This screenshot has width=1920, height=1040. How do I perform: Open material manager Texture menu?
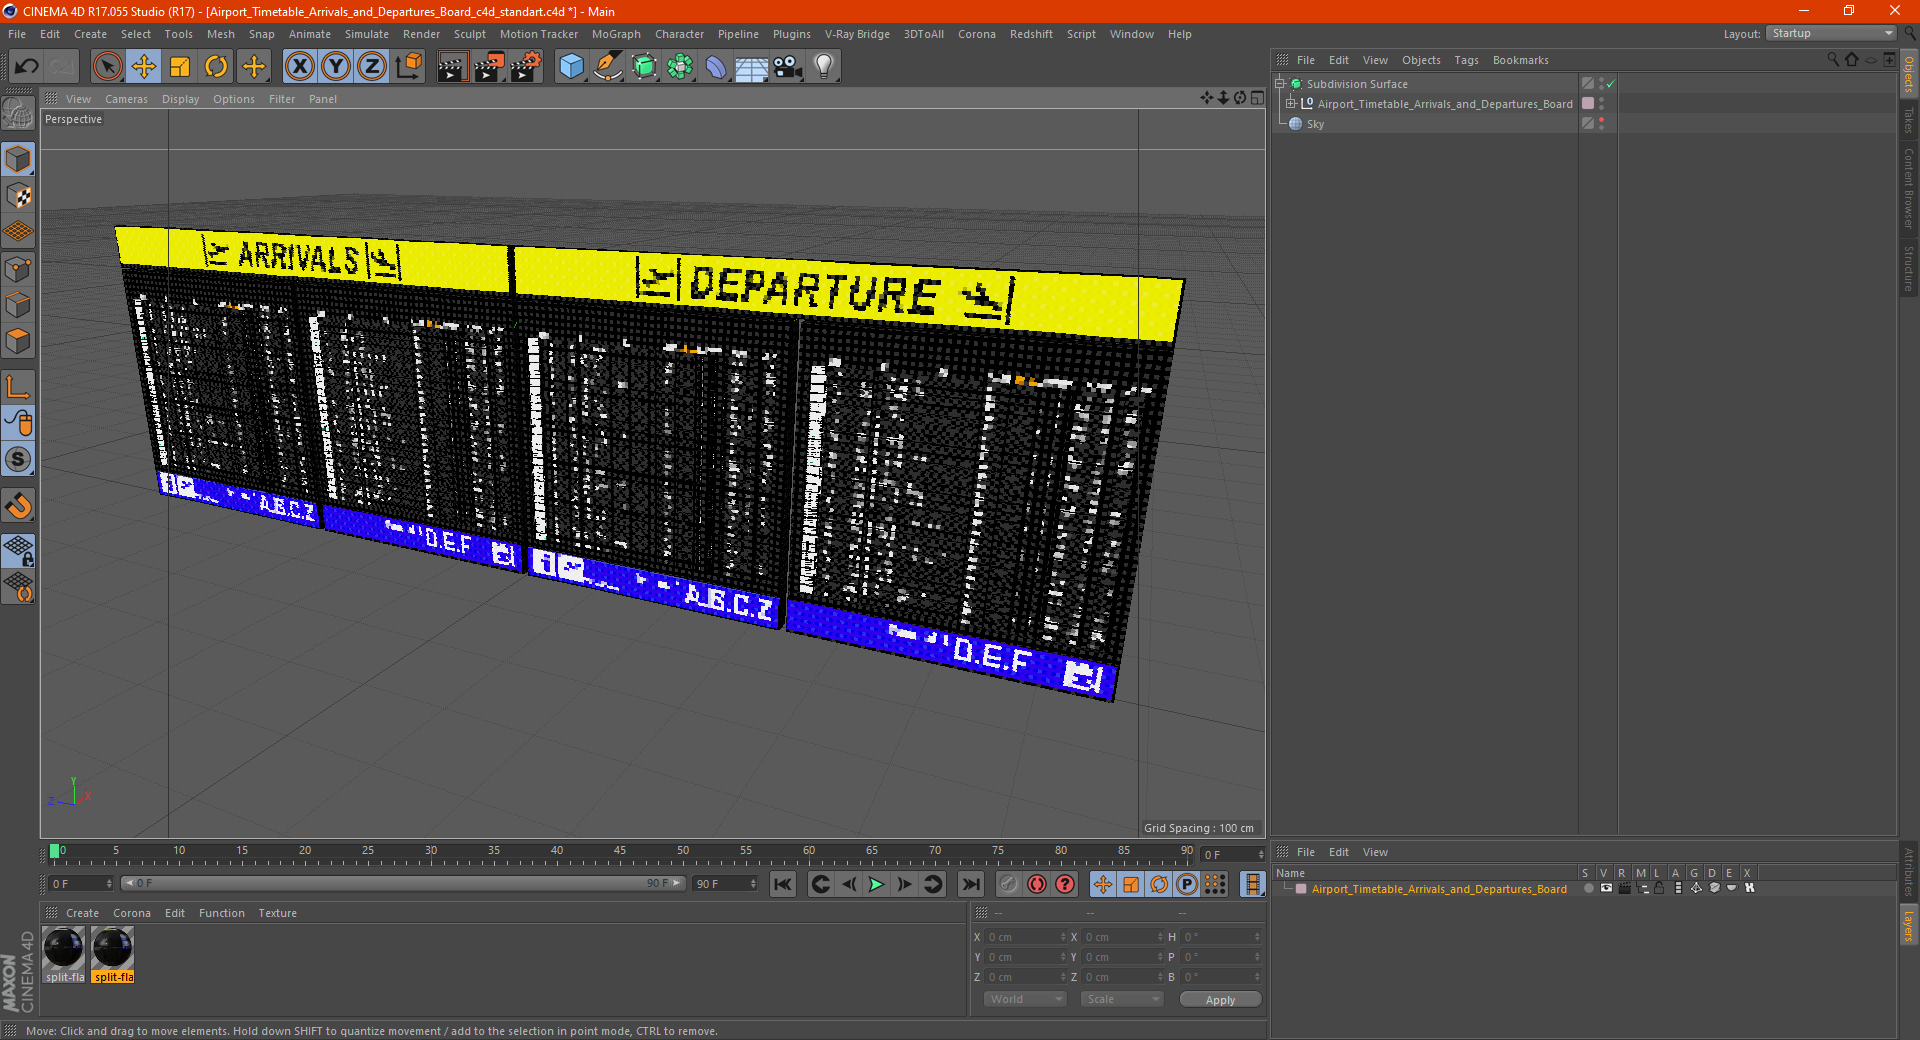click(277, 913)
